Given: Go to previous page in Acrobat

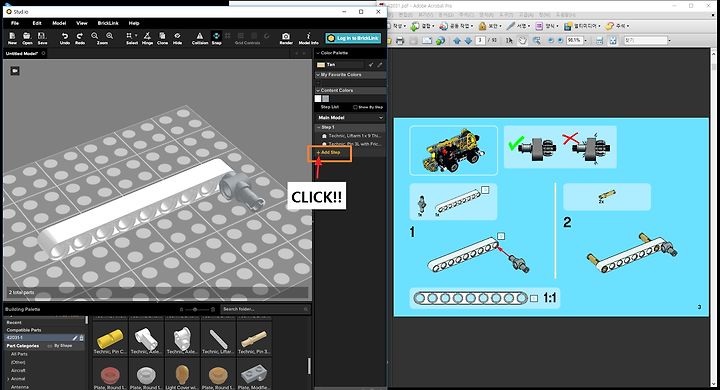Looking at the screenshot, I should pyautogui.click(x=456, y=40).
